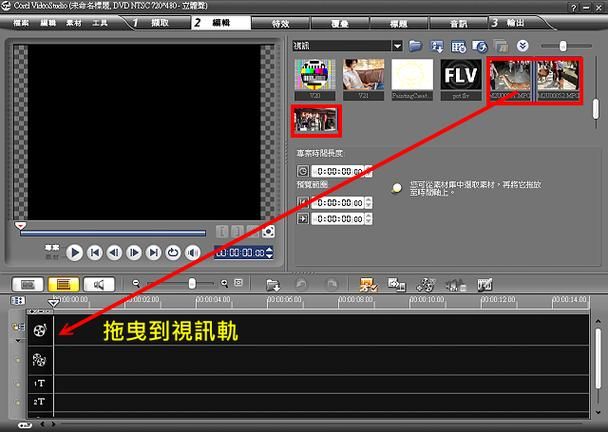
Task: Adjust the timeline zoom slider
Action: click(x=192, y=283)
